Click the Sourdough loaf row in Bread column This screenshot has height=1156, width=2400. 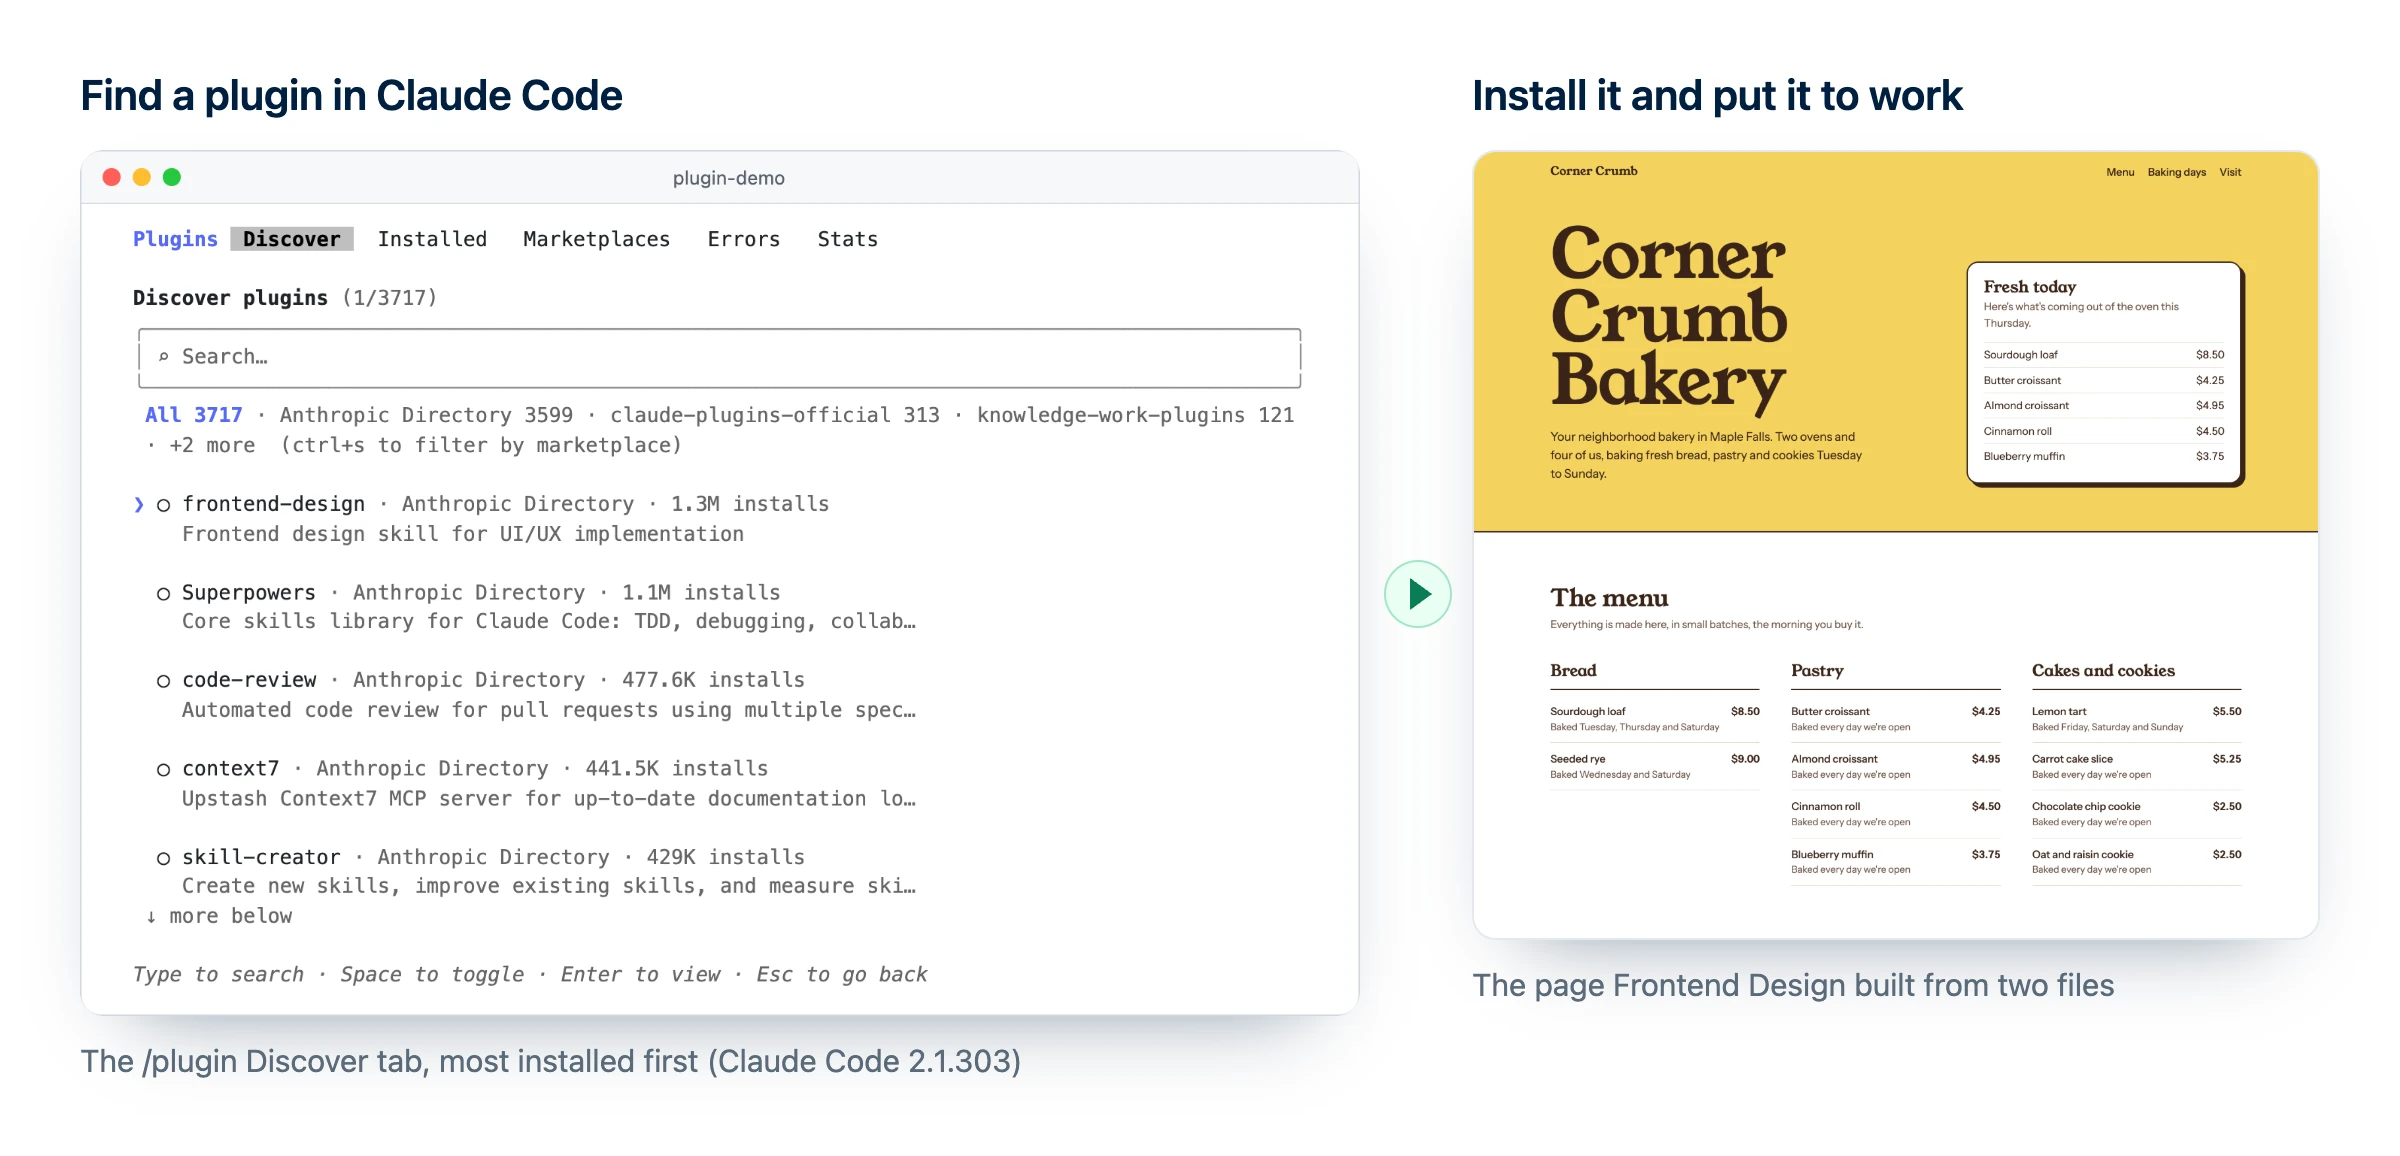pyautogui.click(x=1655, y=719)
